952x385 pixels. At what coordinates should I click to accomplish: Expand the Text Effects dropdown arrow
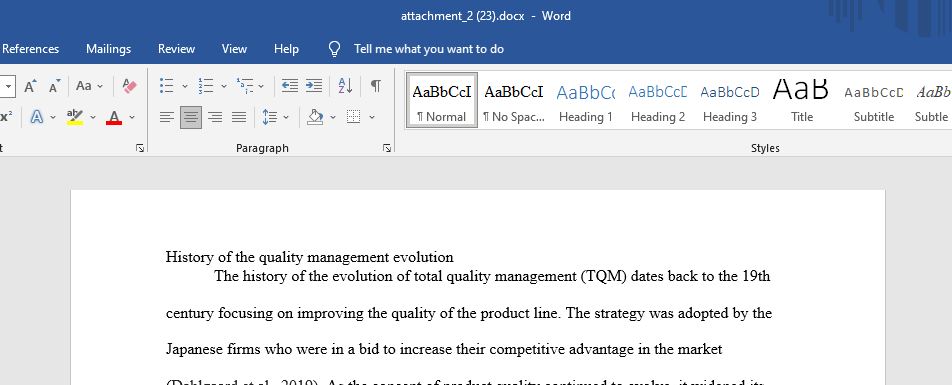[53, 117]
